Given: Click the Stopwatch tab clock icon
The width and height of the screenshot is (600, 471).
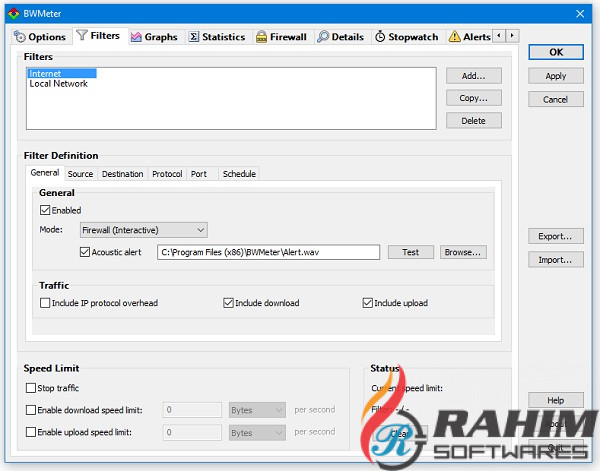Looking at the screenshot, I should point(380,36).
